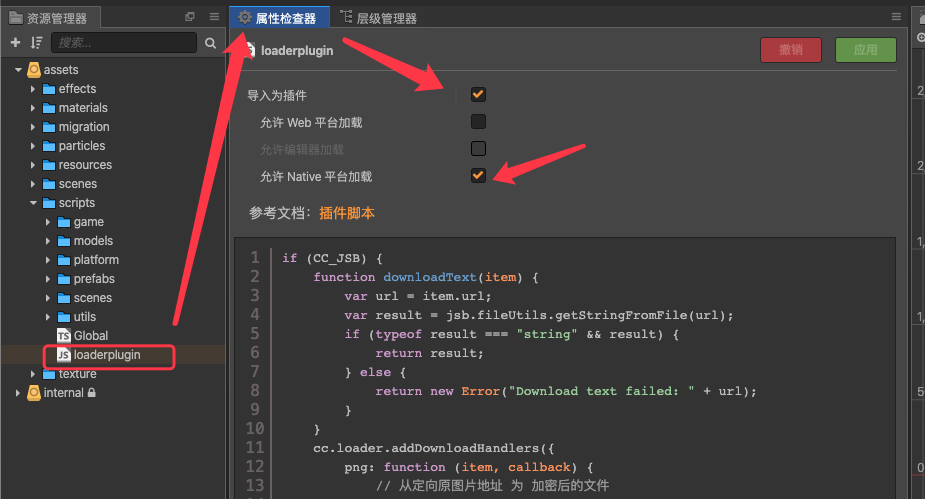This screenshot has height=499, width=925.
Task: Click the particles folder icon
Action: pyautogui.click(x=49, y=146)
